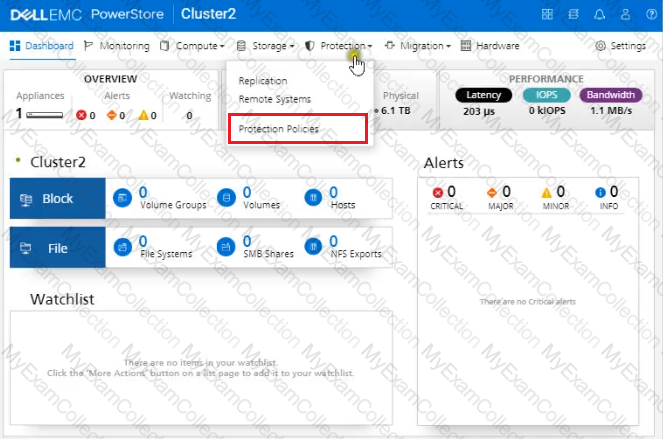Click the apps grid icon in header
Viewport: 663px width, 439px height.
click(547, 15)
